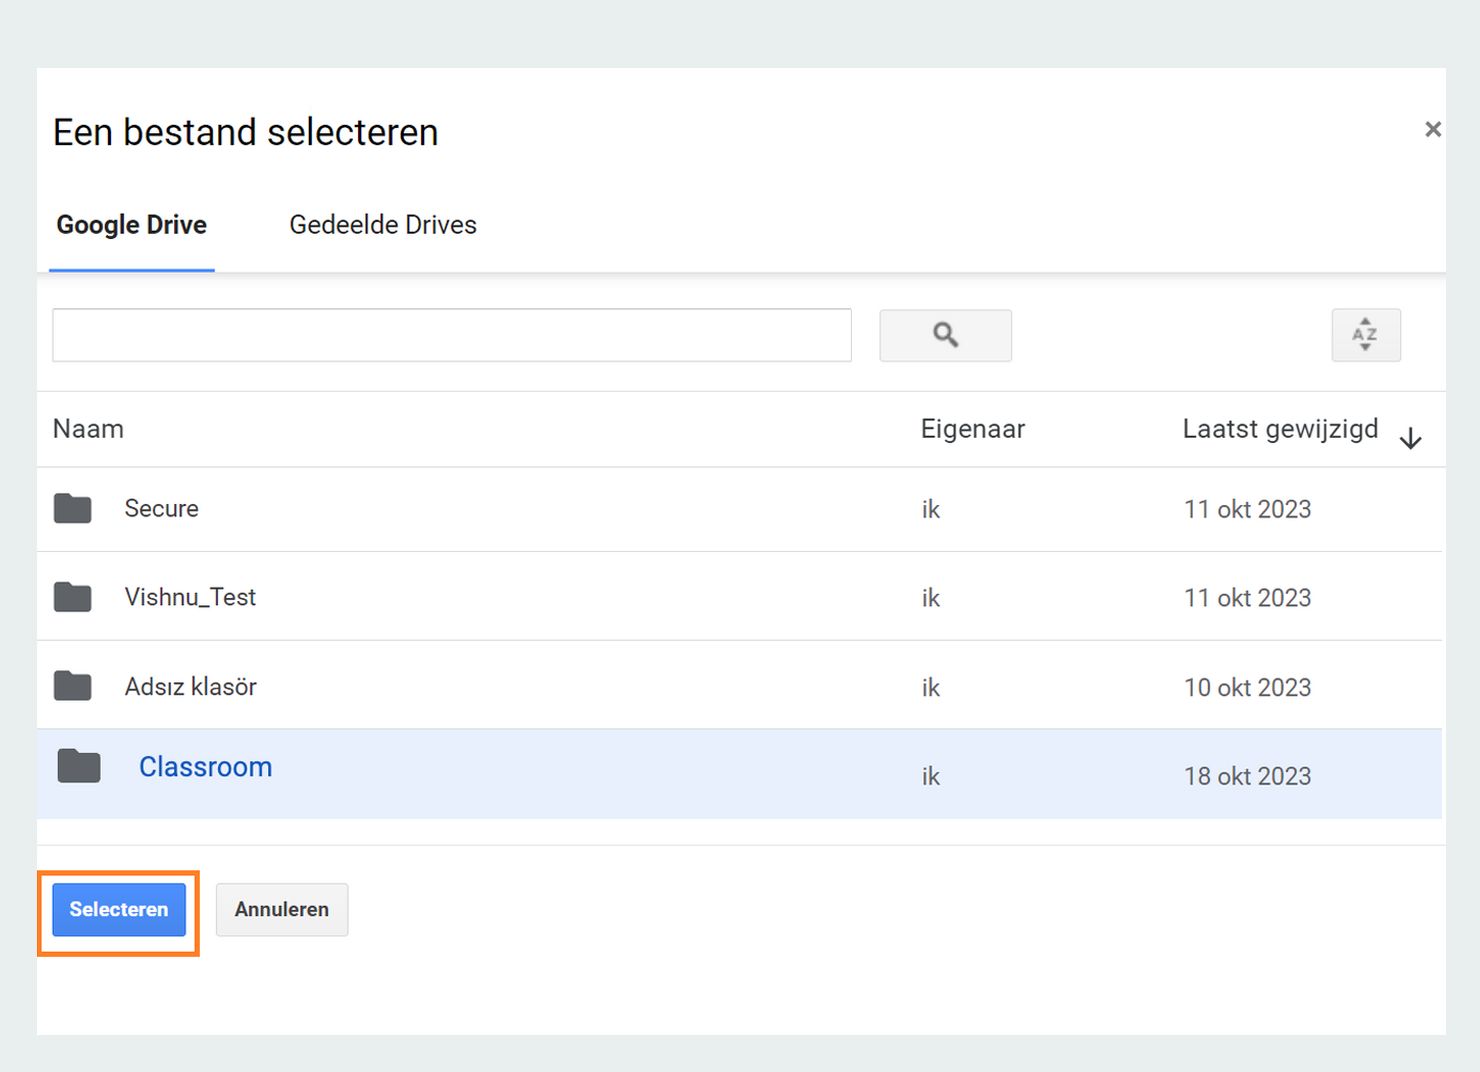Click the folder icon beside Classroom
Screen dimensions: 1480x1072
click(x=79, y=766)
